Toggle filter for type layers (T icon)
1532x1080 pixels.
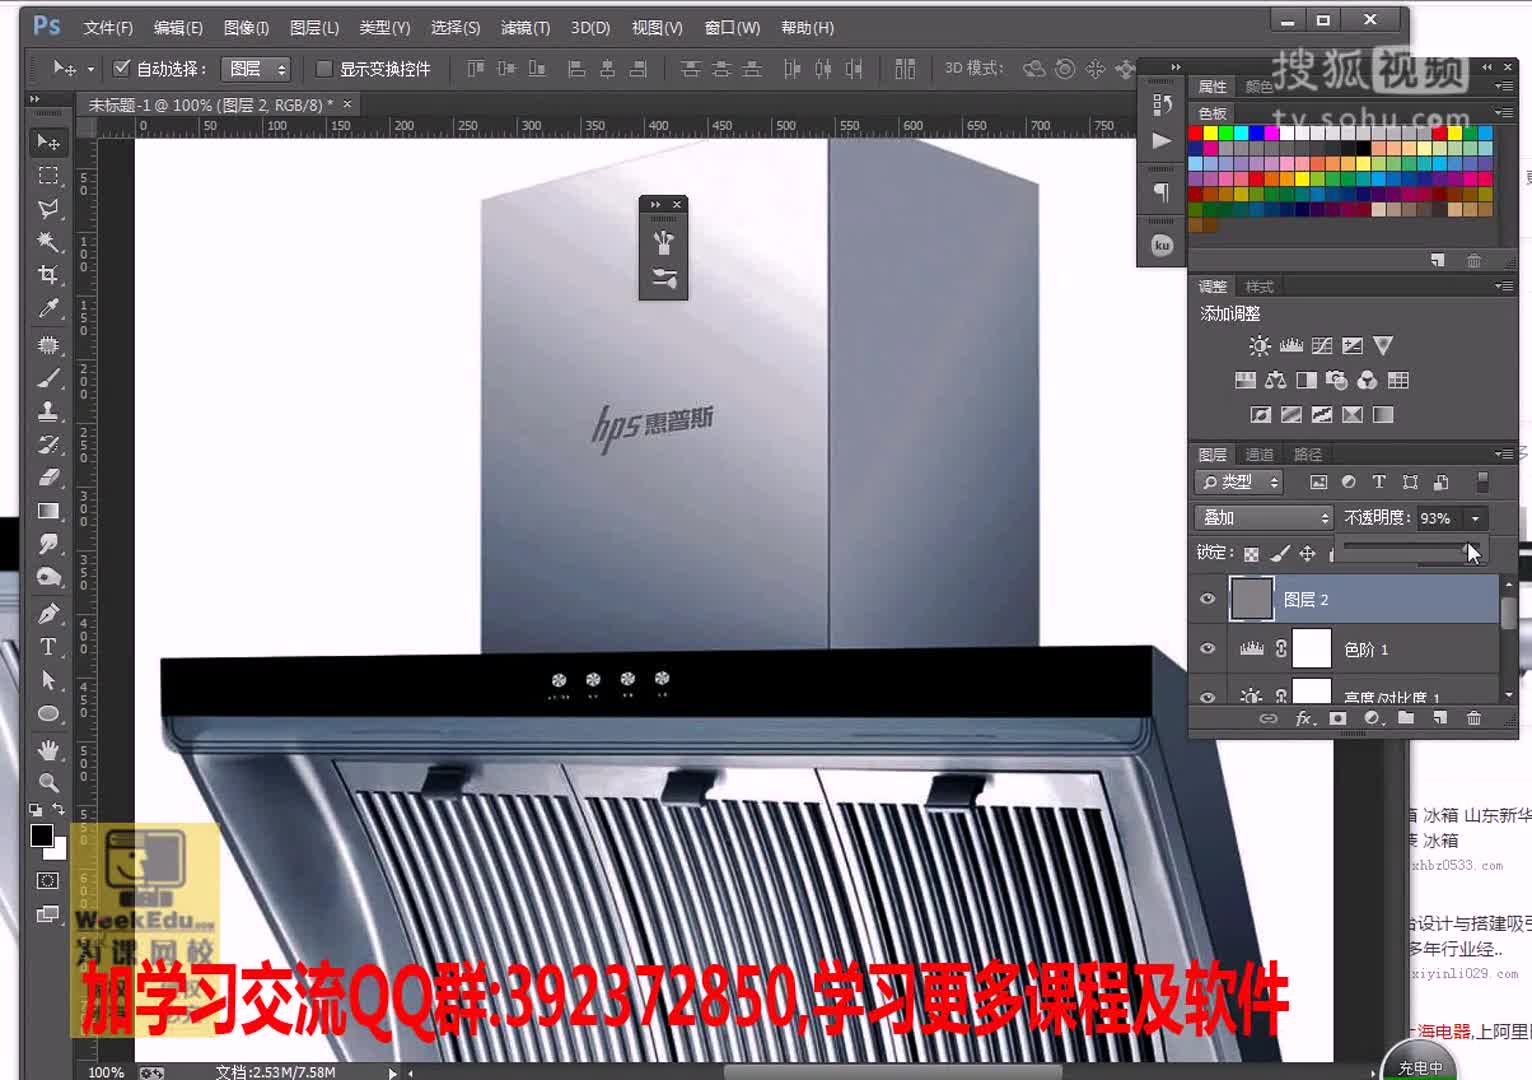(1379, 482)
